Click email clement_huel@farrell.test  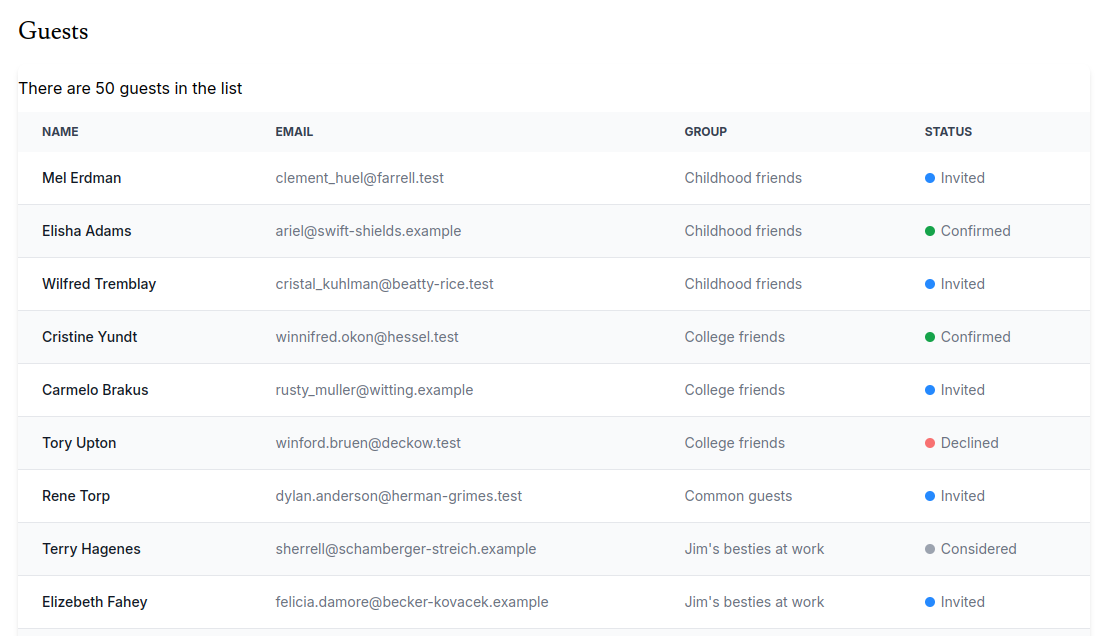(x=359, y=178)
